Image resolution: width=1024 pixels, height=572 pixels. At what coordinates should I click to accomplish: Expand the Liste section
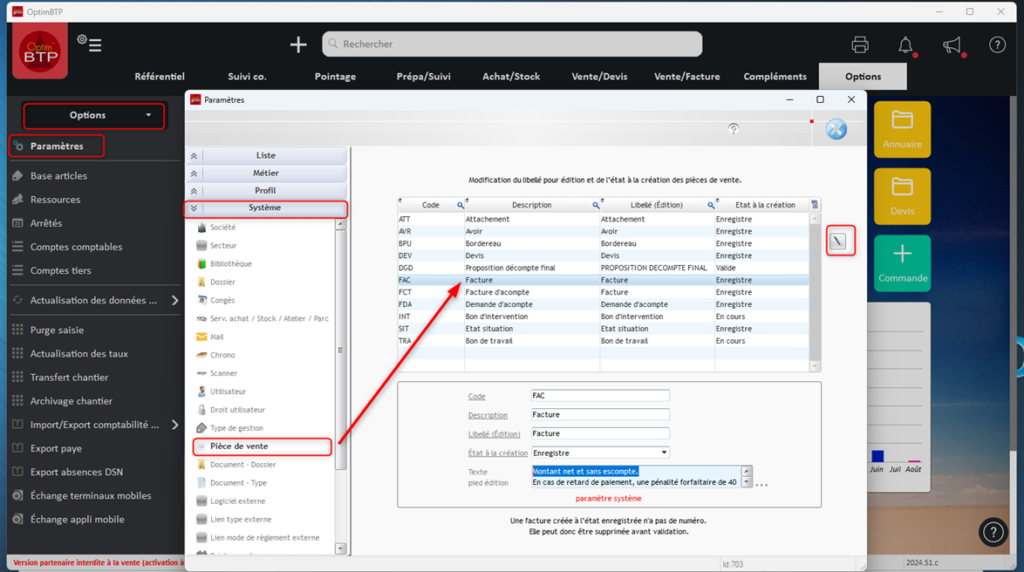click(x=266, y=156)
